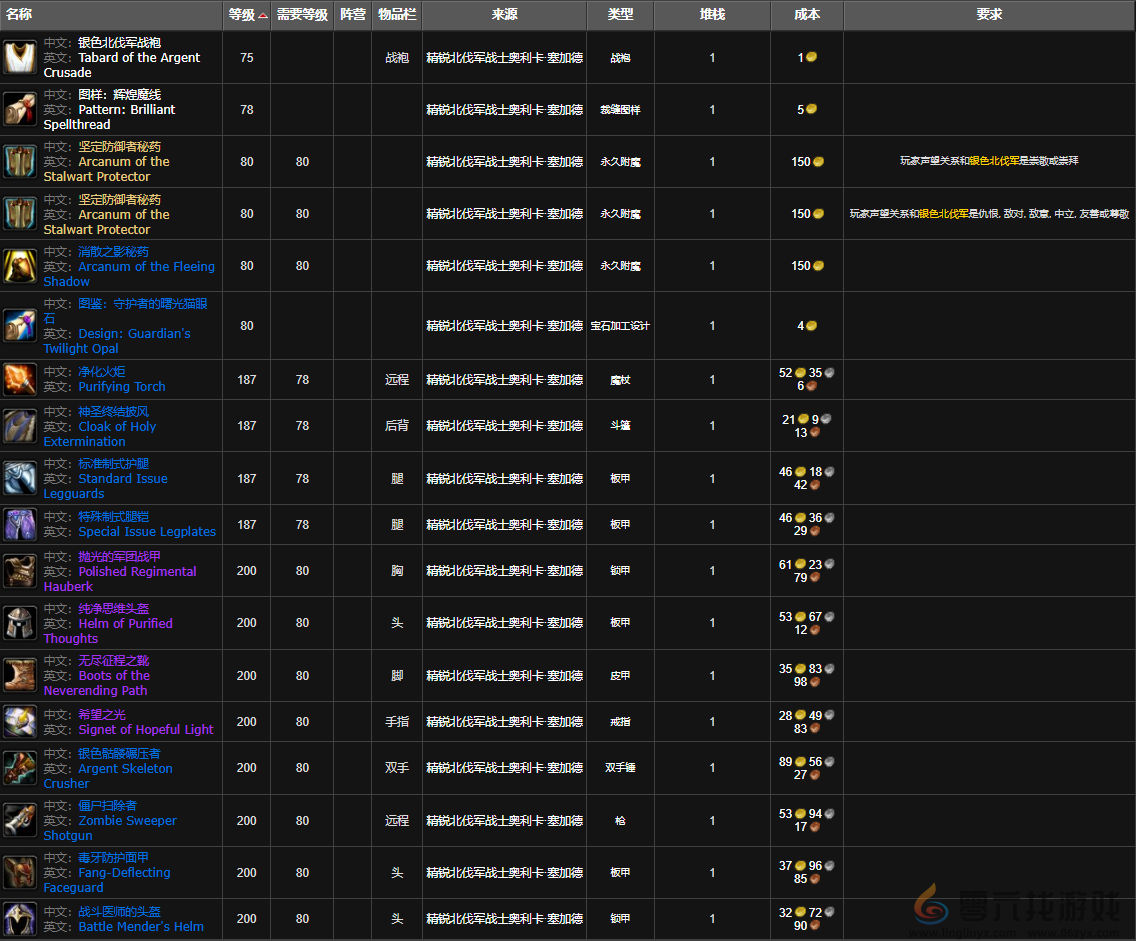Click the Argent Skeleton Crusher icon

[20, 768]
